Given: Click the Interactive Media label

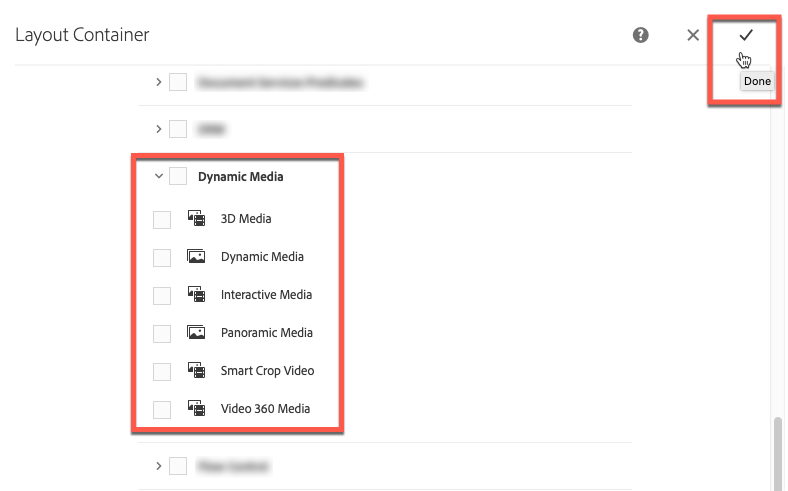Looking at the screenshot, I should coord(266,294).
